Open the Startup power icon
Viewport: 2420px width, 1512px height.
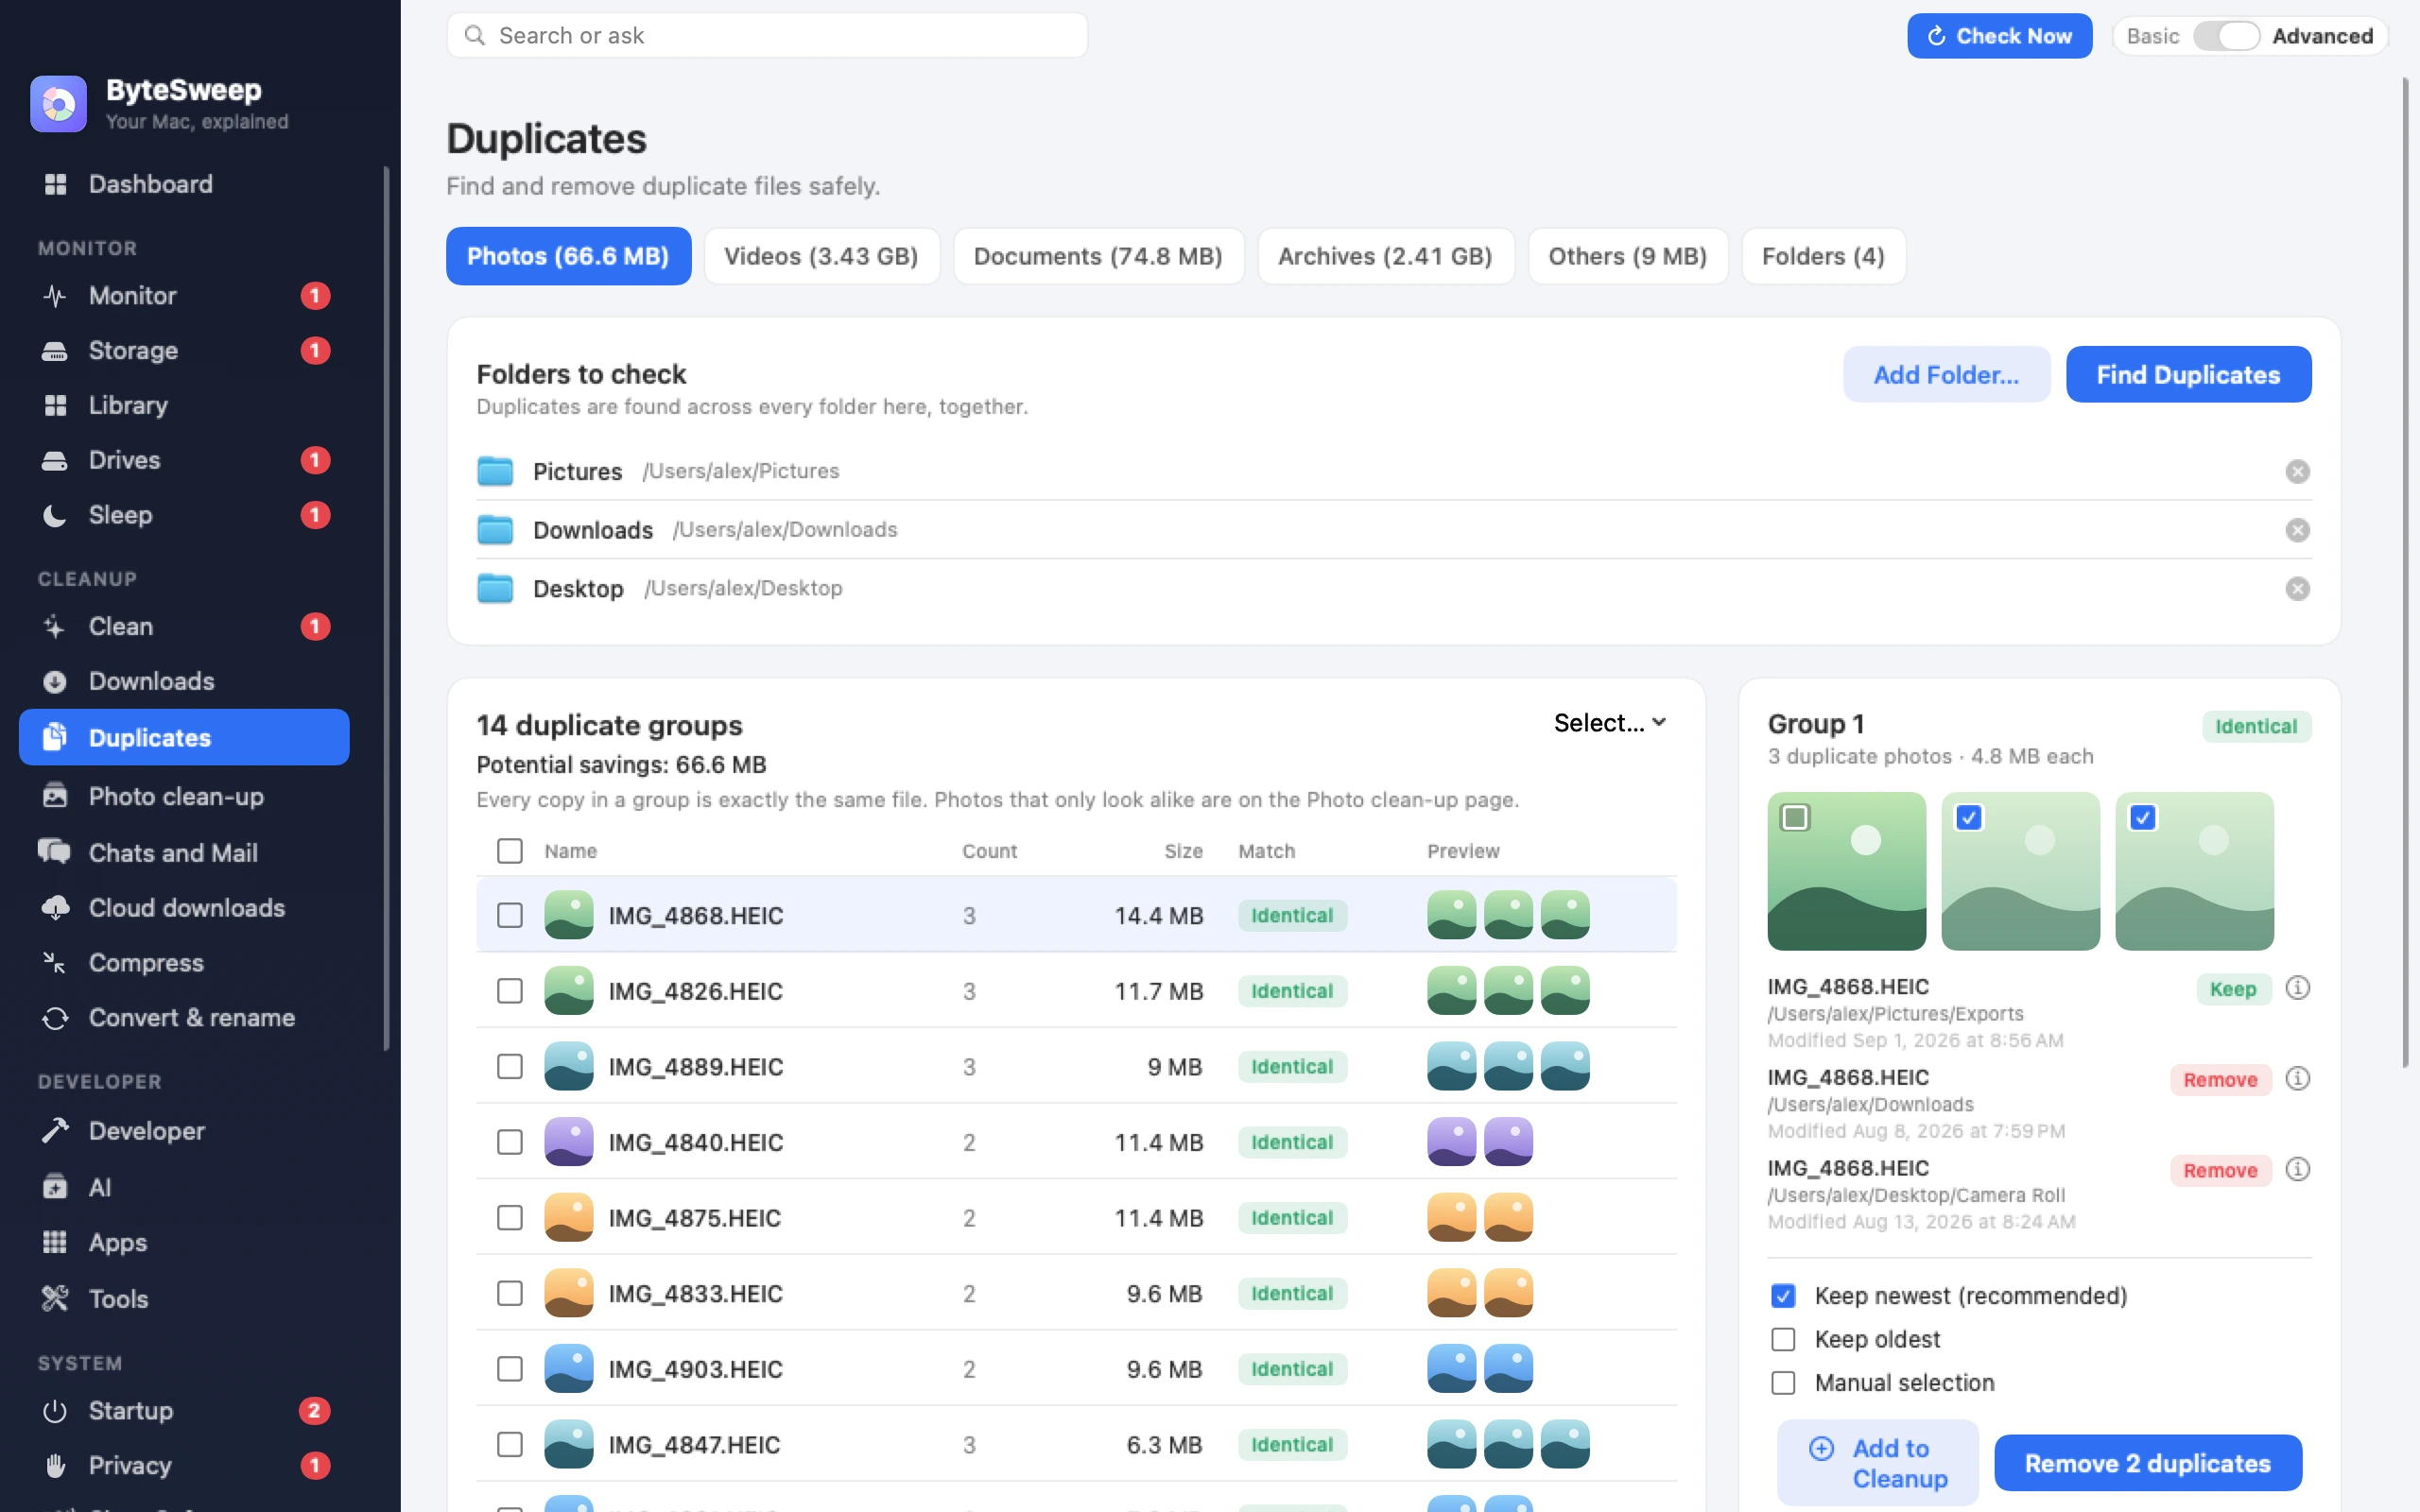(55, 1410)
